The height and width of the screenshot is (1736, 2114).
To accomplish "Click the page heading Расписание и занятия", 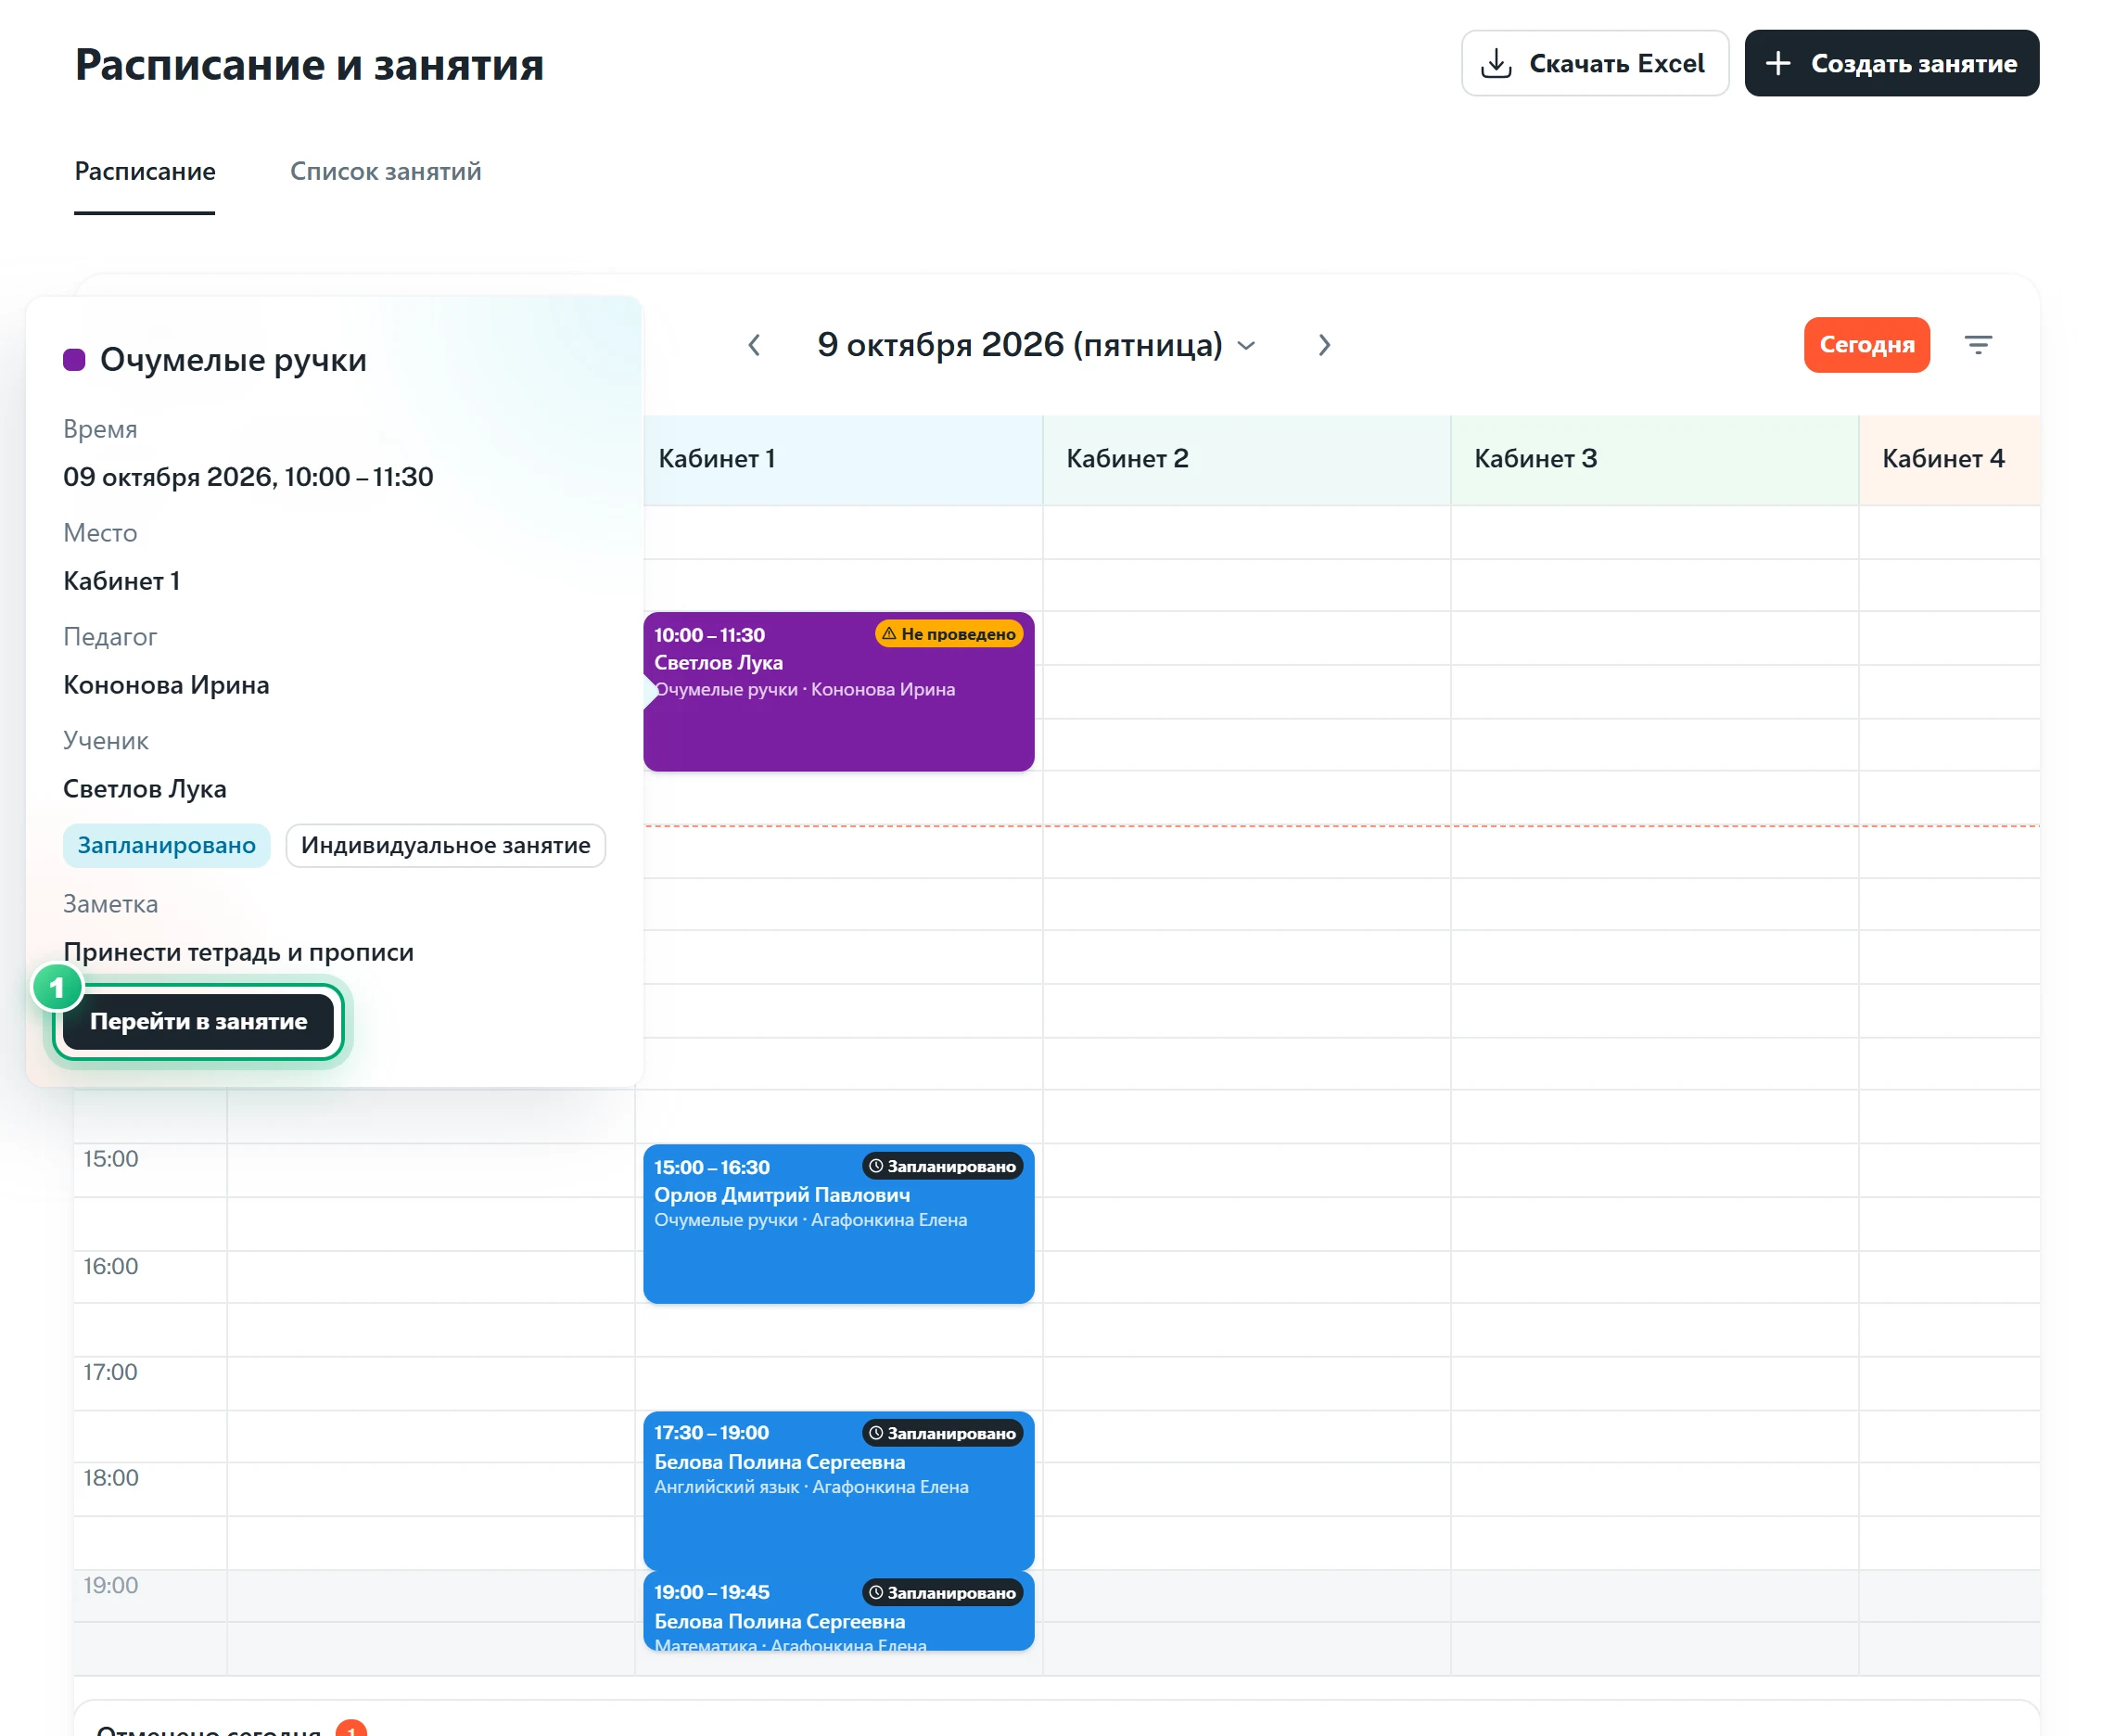I will tap(309, 64).
